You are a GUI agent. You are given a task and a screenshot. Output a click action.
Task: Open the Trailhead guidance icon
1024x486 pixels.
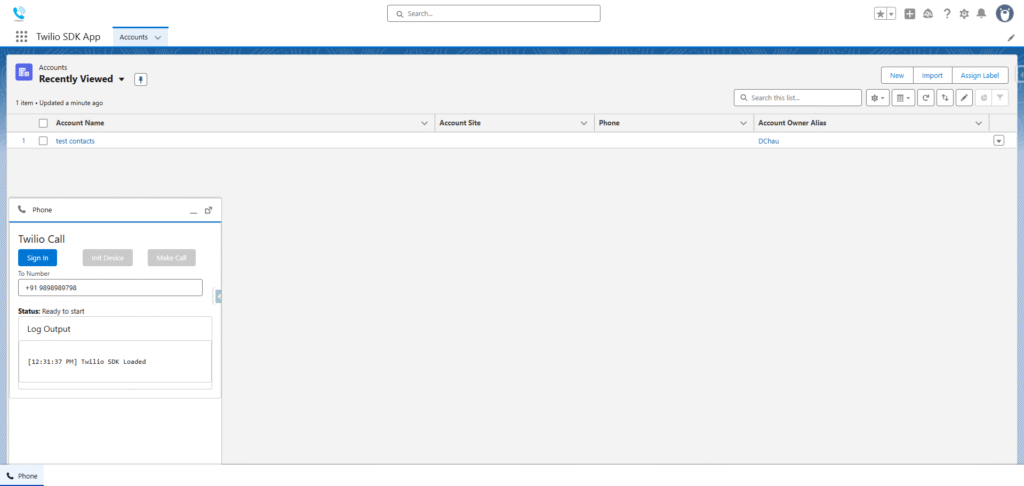(x=927, y=14)
